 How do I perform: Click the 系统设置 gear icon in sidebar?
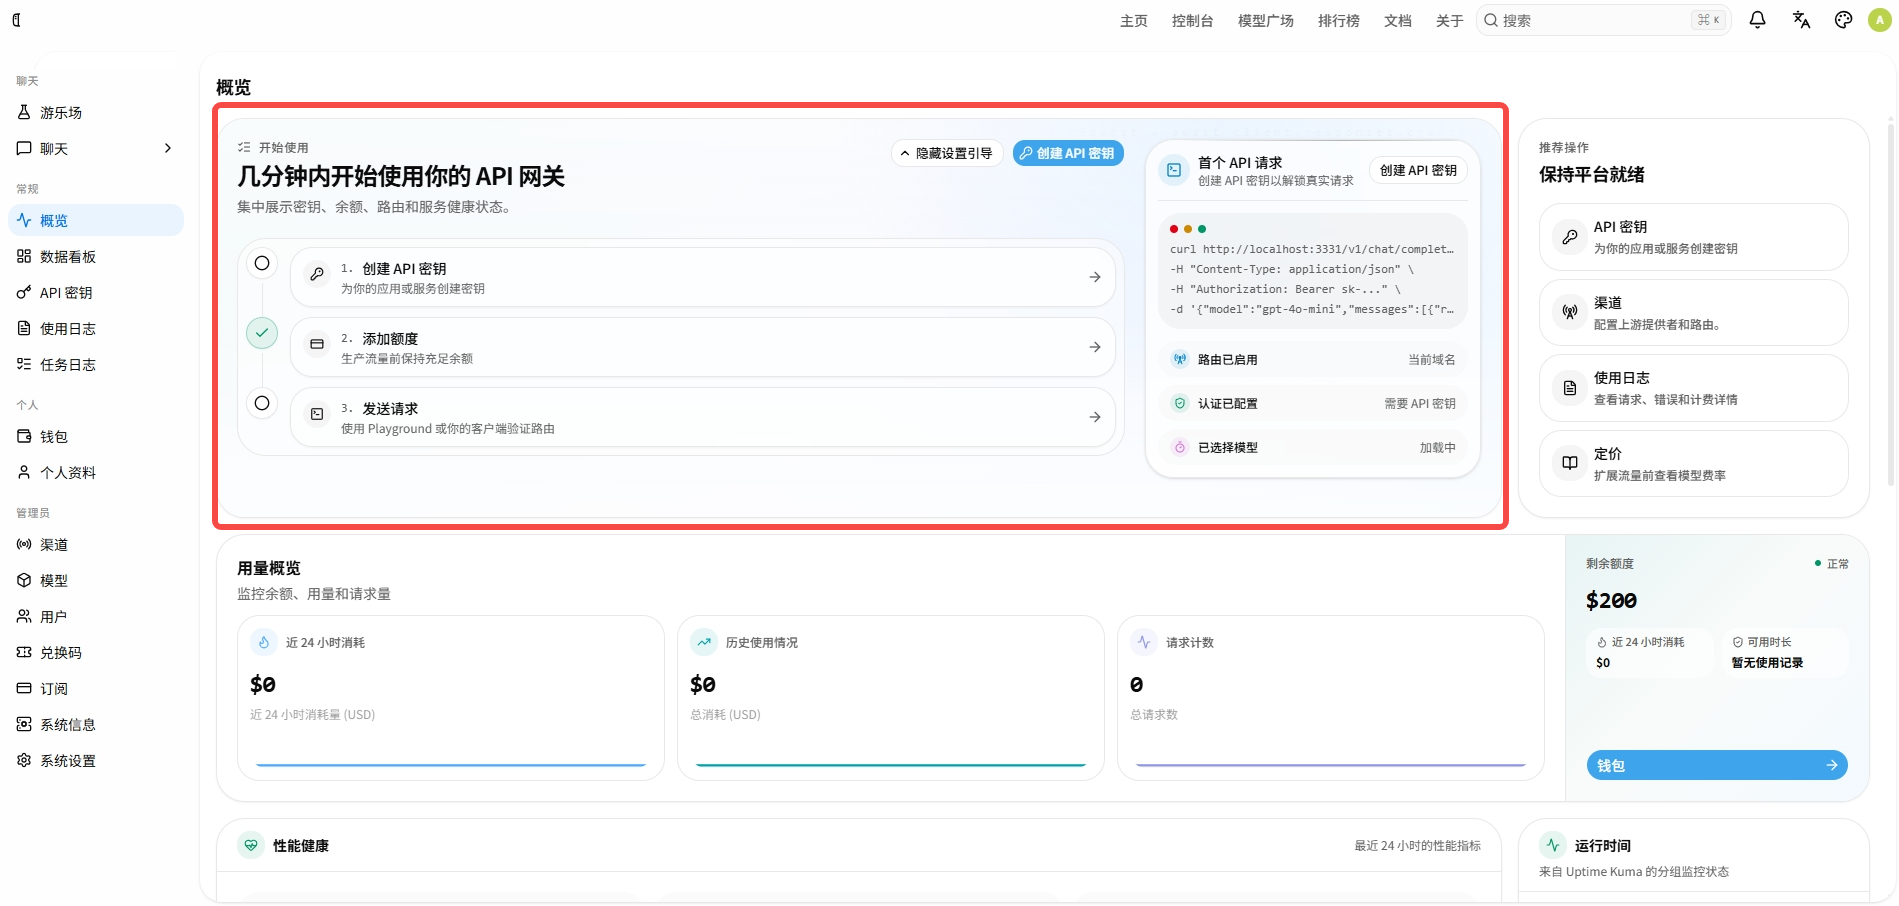tap(24, 760)
